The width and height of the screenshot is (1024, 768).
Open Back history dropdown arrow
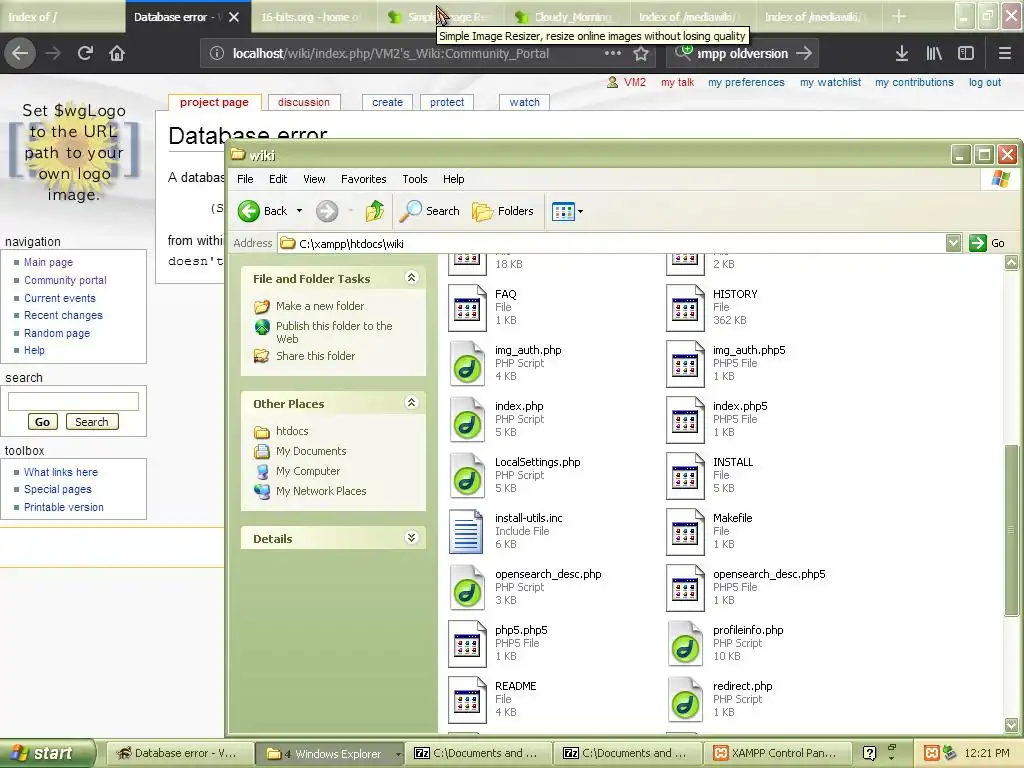pos(300,211)
